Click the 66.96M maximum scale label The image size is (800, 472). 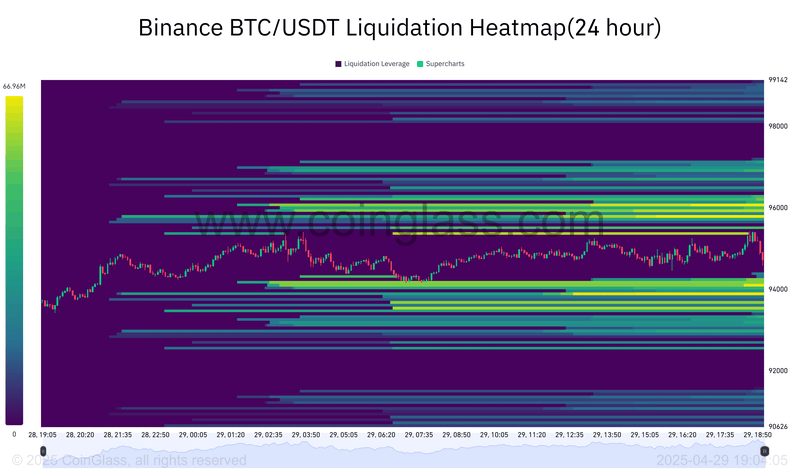(14, 86)
